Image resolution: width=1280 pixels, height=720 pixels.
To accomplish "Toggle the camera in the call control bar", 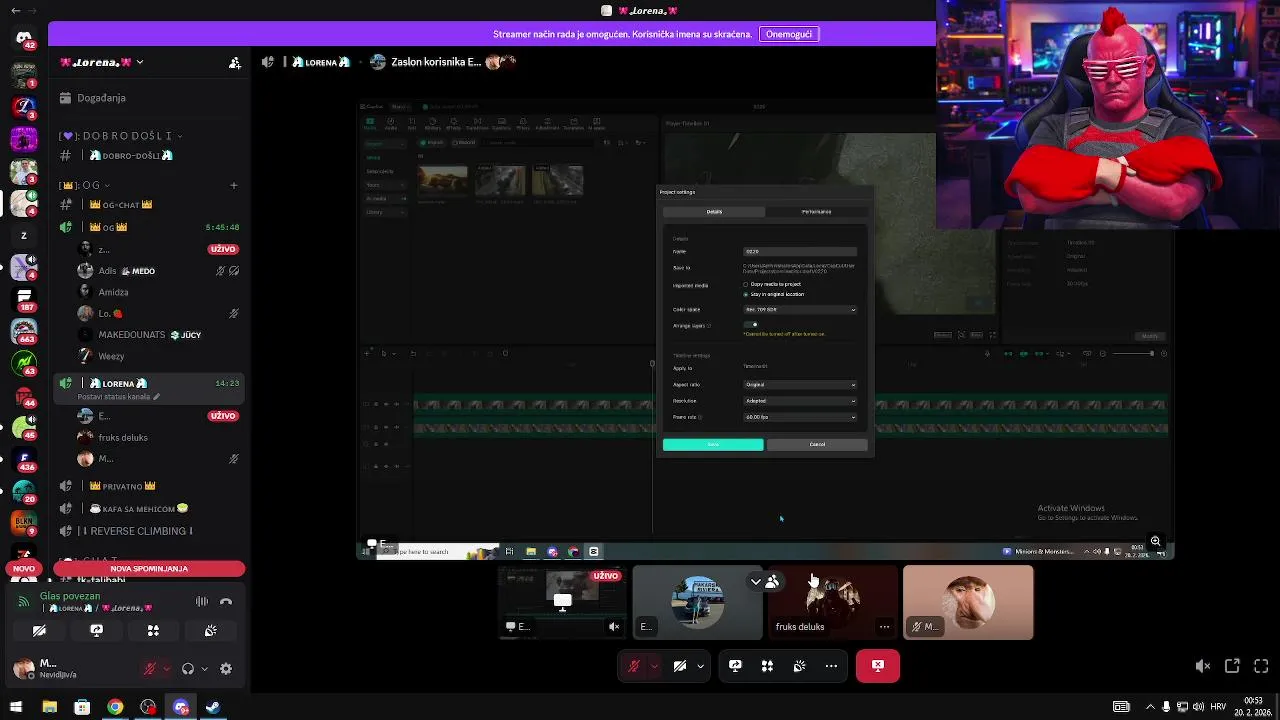I will pyautogui.click(x=680, y=666).
